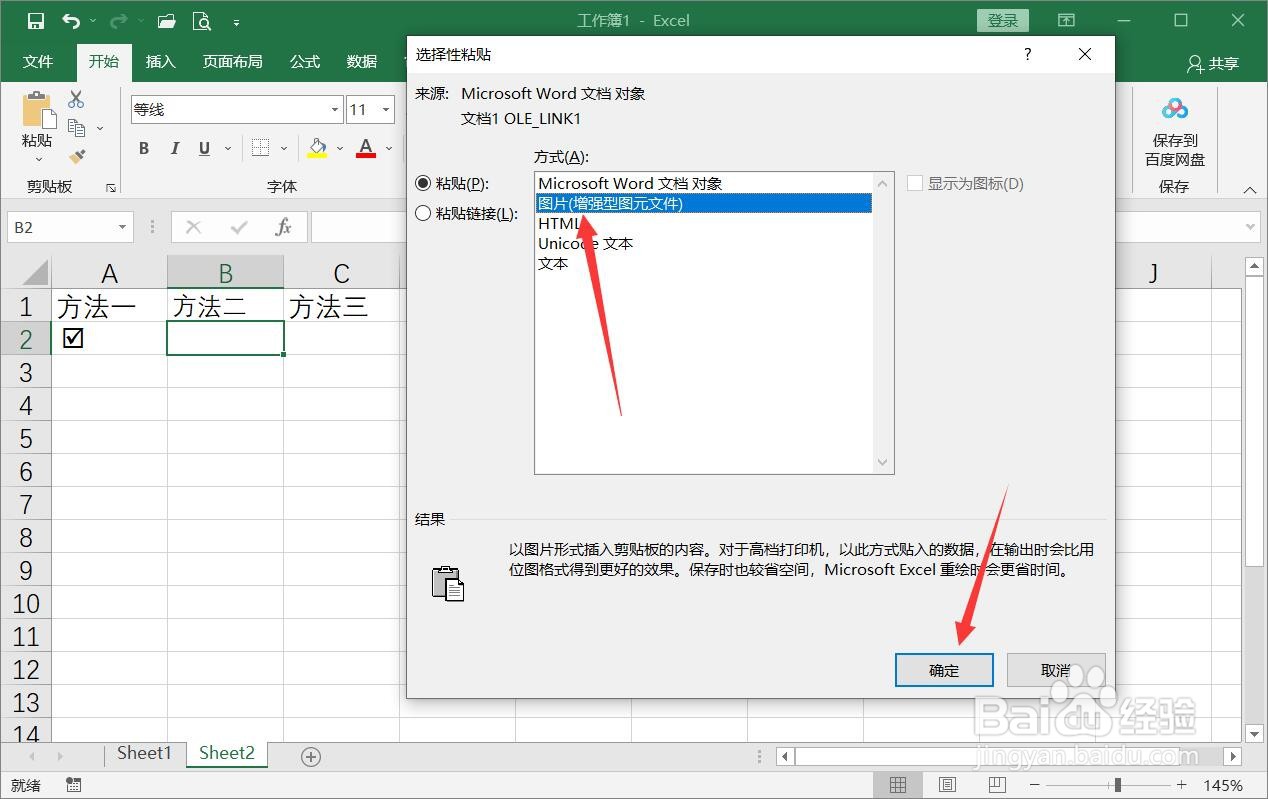Select Microsoft Word 文档 对象 in list

point(703,183)
